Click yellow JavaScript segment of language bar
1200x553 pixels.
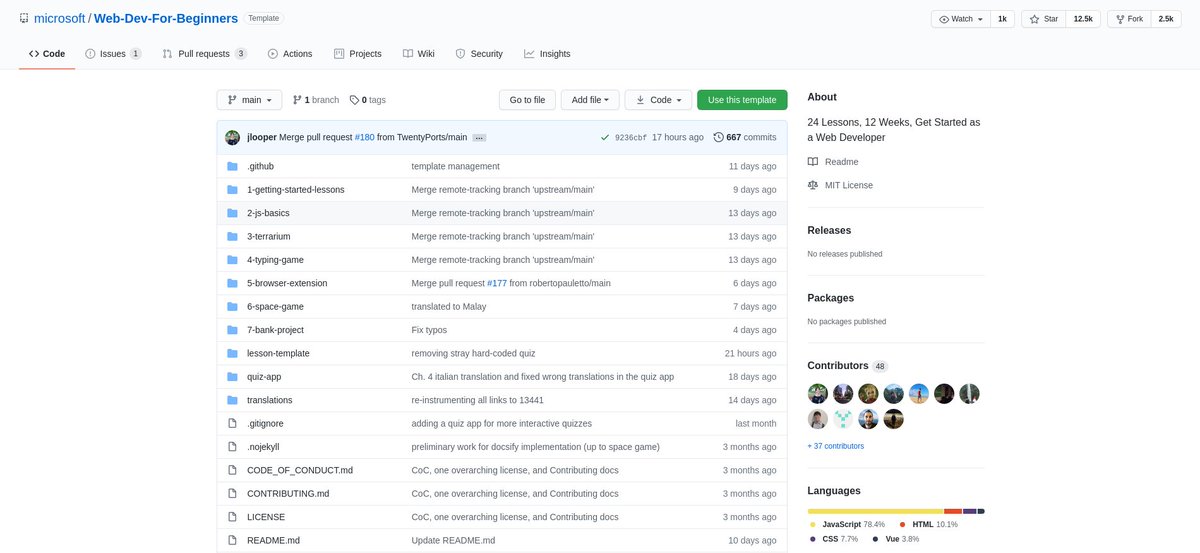pyautogui.click(x=875, y=511)
